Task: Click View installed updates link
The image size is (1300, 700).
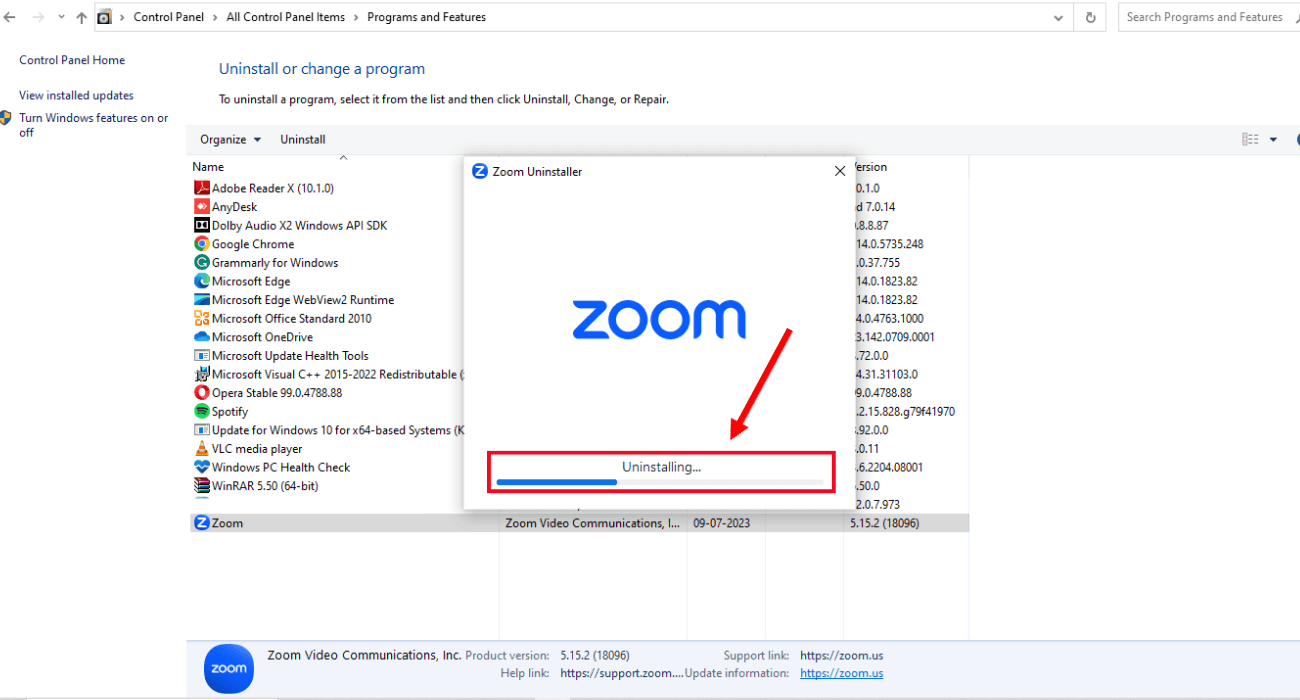Action: 76,96
